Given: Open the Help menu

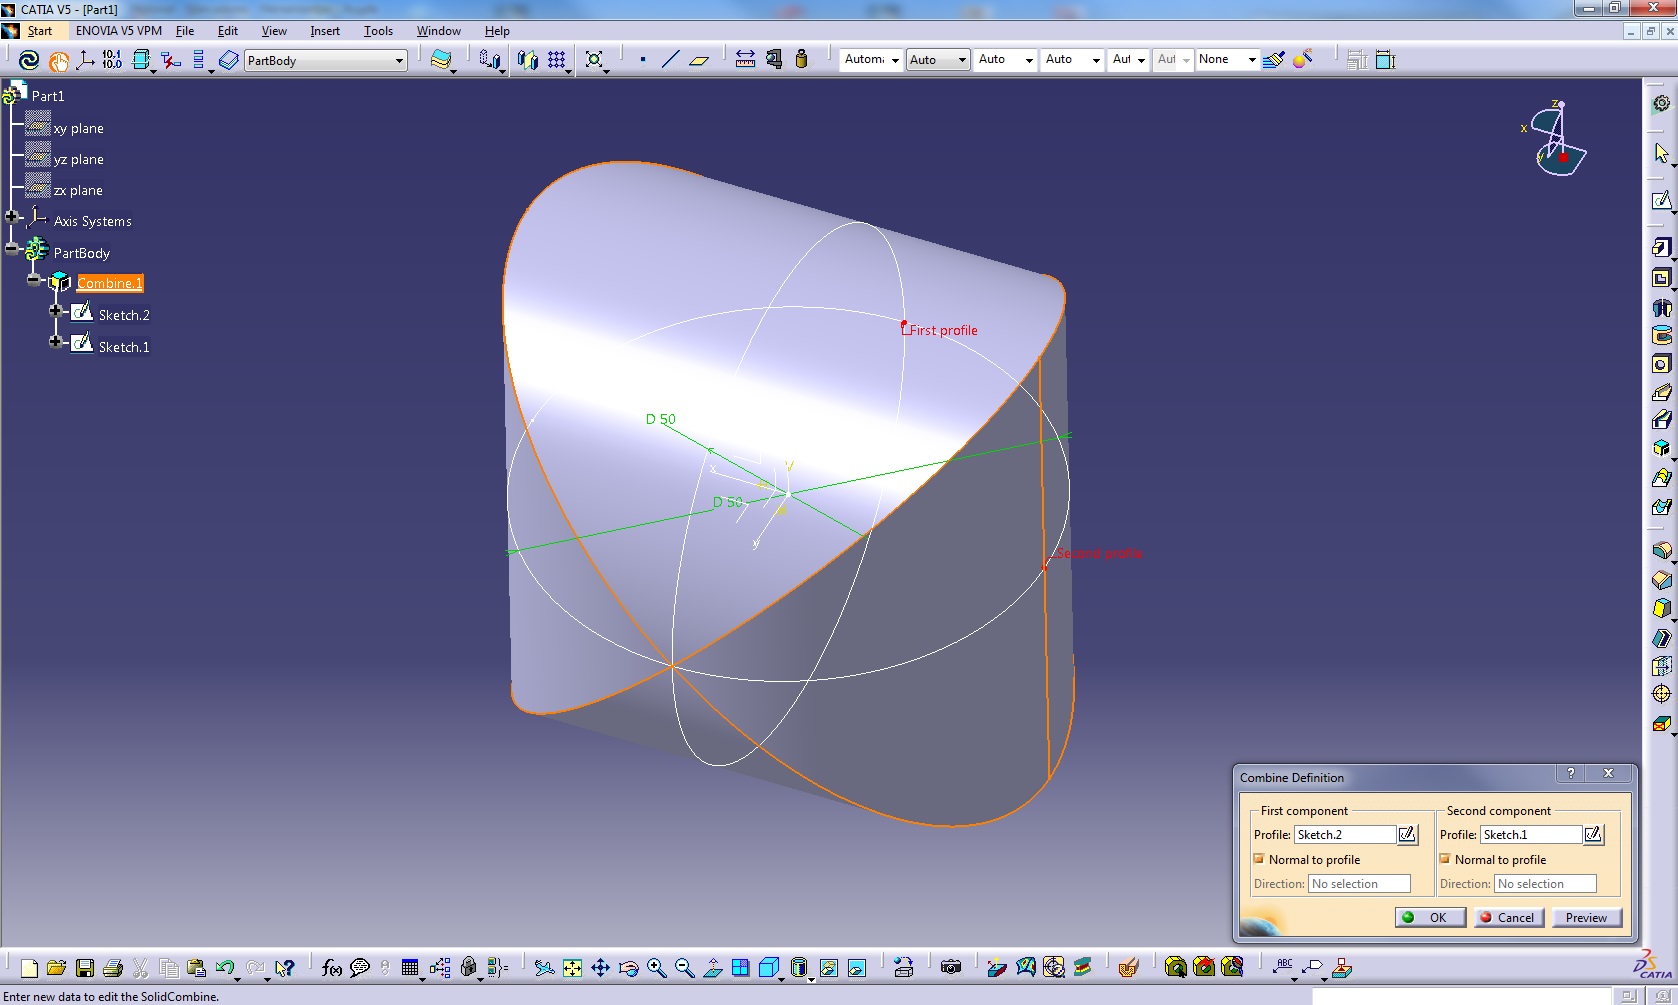Looking at the screenshot, I should click(497, 31).
